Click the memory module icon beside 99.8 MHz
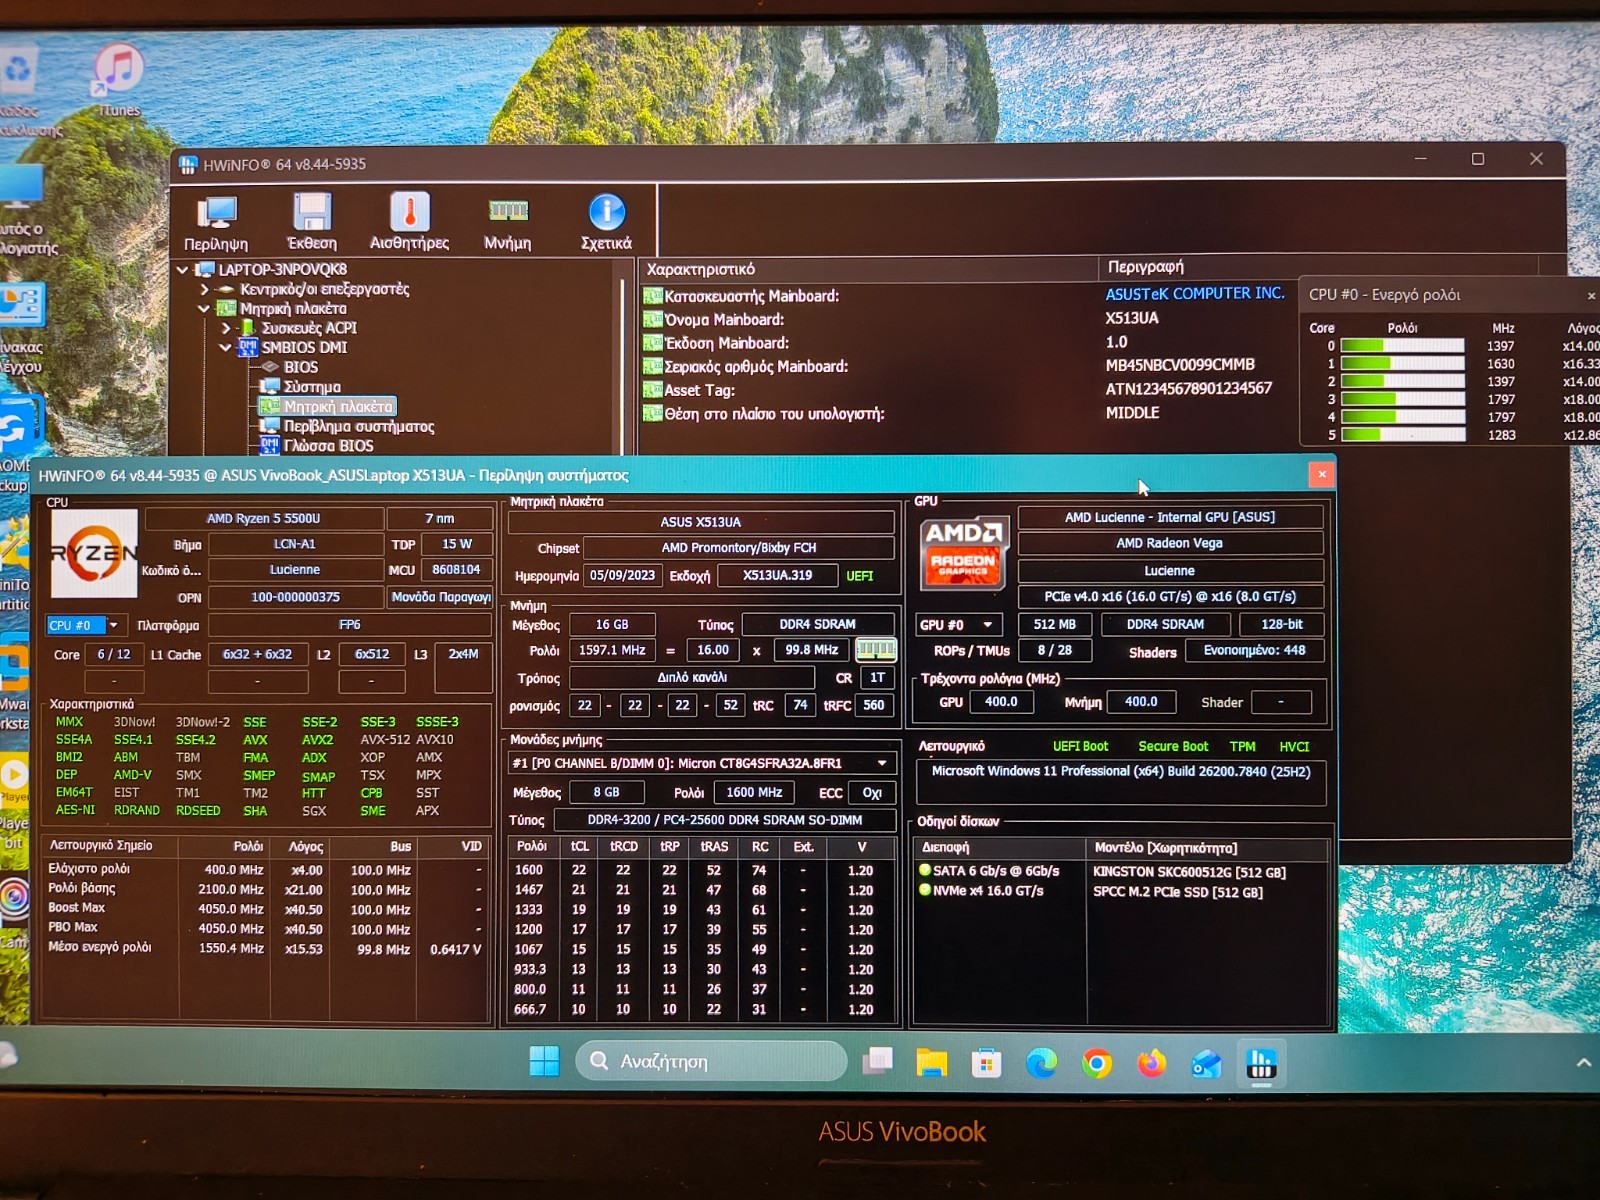This screenshot has width=1600, height=1200. (x=876, y=650)
